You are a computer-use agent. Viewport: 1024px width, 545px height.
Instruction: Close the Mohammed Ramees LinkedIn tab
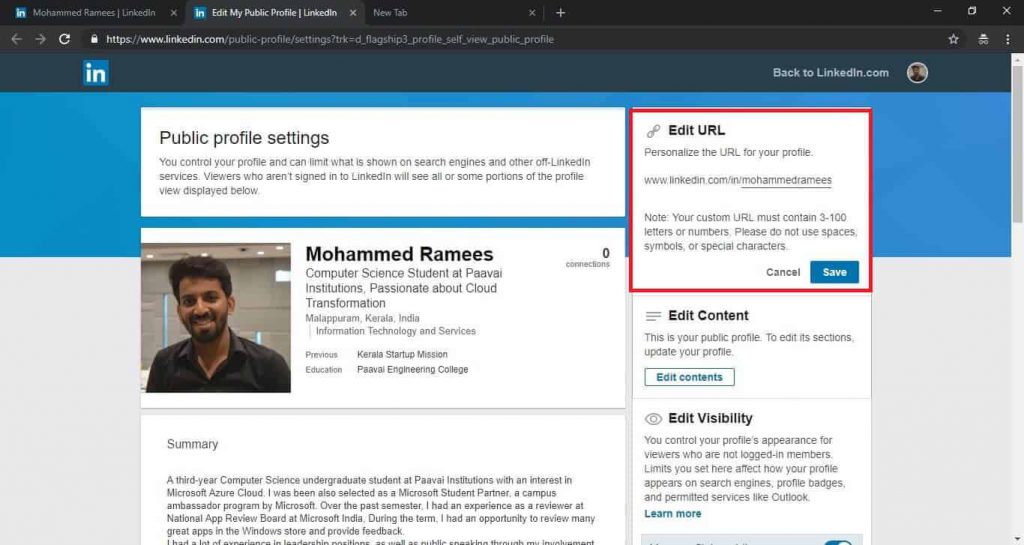coord(174,12)
